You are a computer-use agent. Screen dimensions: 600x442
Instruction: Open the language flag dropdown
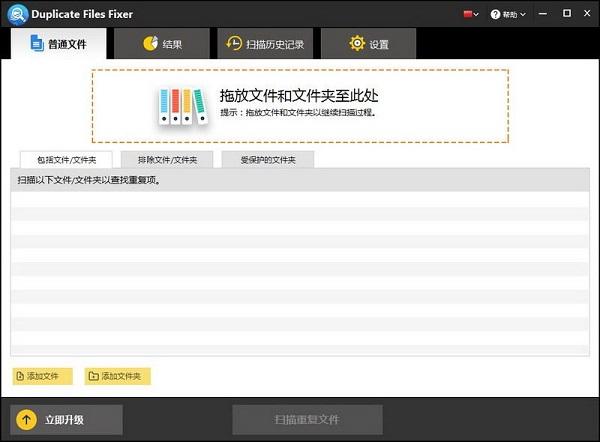tap(470, 14)
